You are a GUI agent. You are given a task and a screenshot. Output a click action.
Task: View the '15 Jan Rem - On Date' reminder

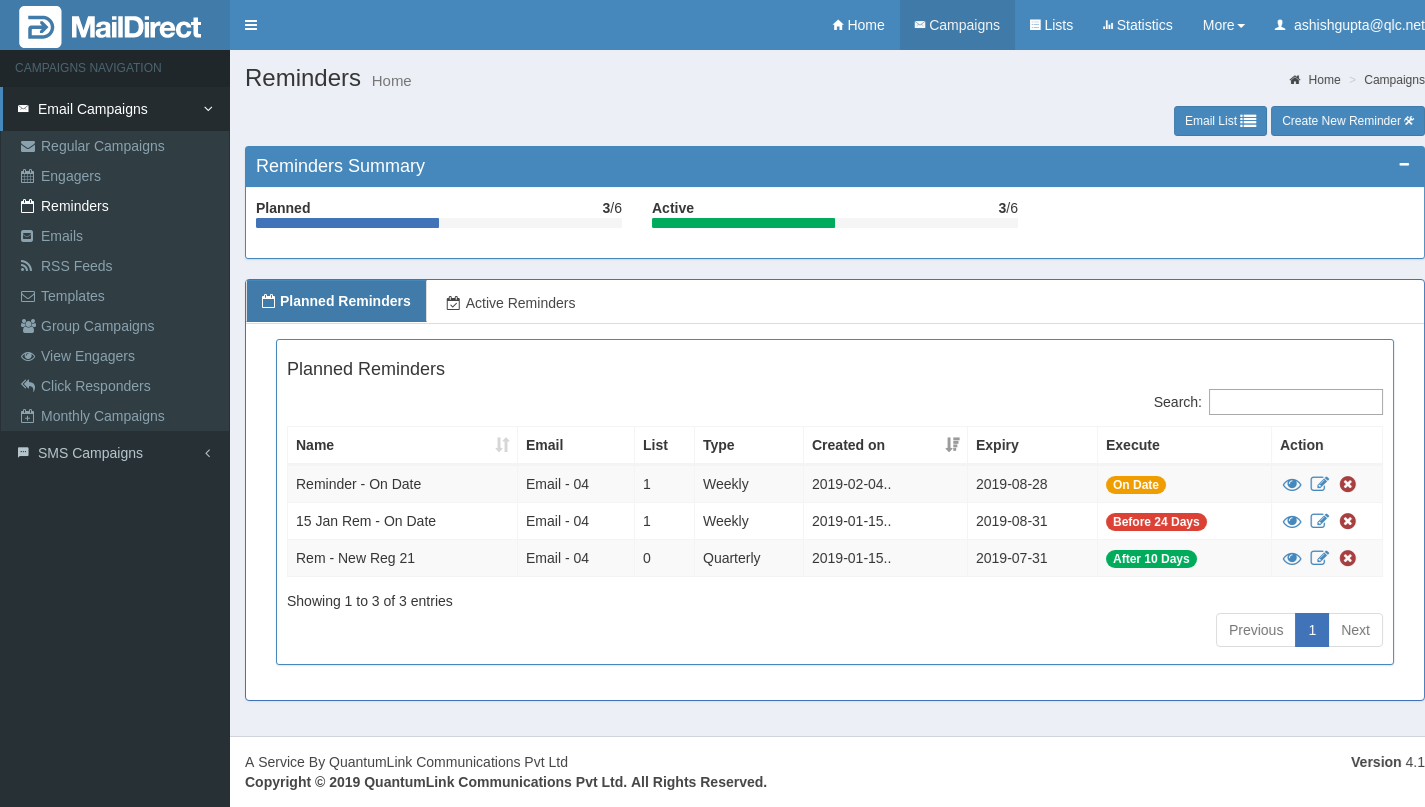pyautogui.click(x=1292, y=522)
